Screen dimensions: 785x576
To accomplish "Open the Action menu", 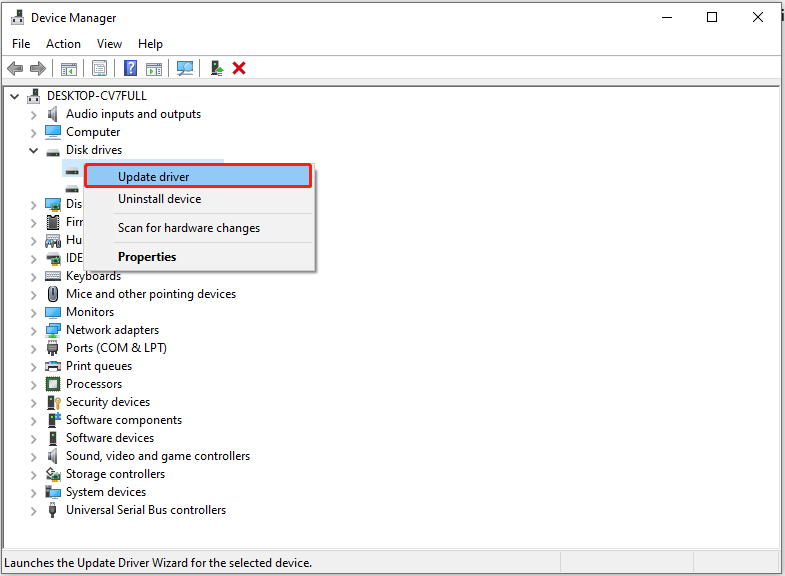I will tap(63, 44).
